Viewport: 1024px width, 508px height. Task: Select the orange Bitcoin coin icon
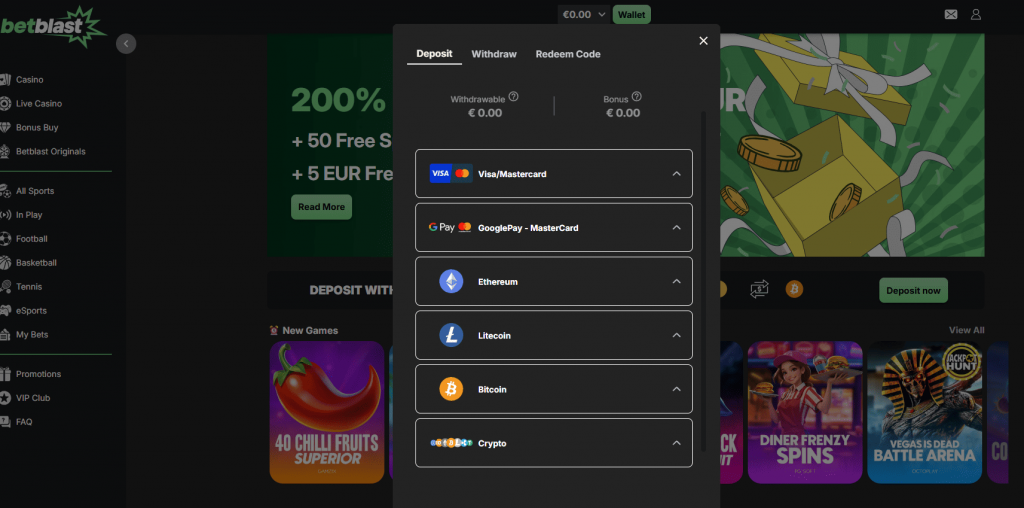(x=451, y=389)
